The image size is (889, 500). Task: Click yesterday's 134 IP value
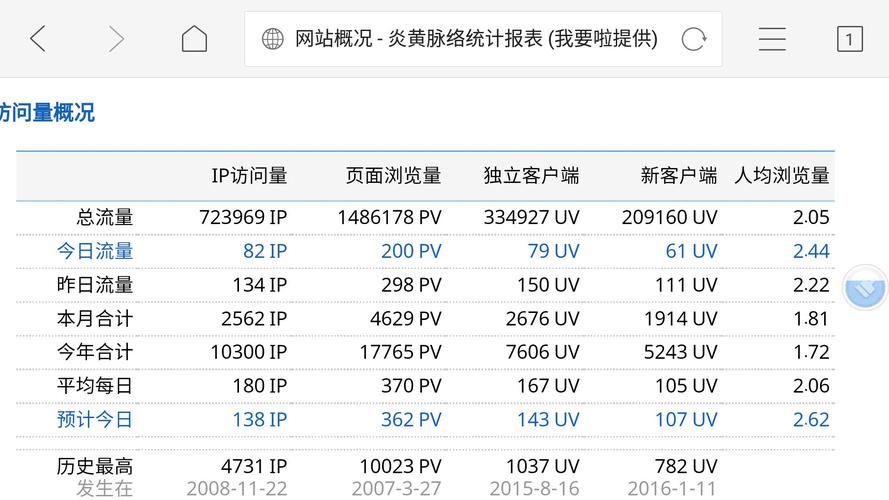(260, 285)
